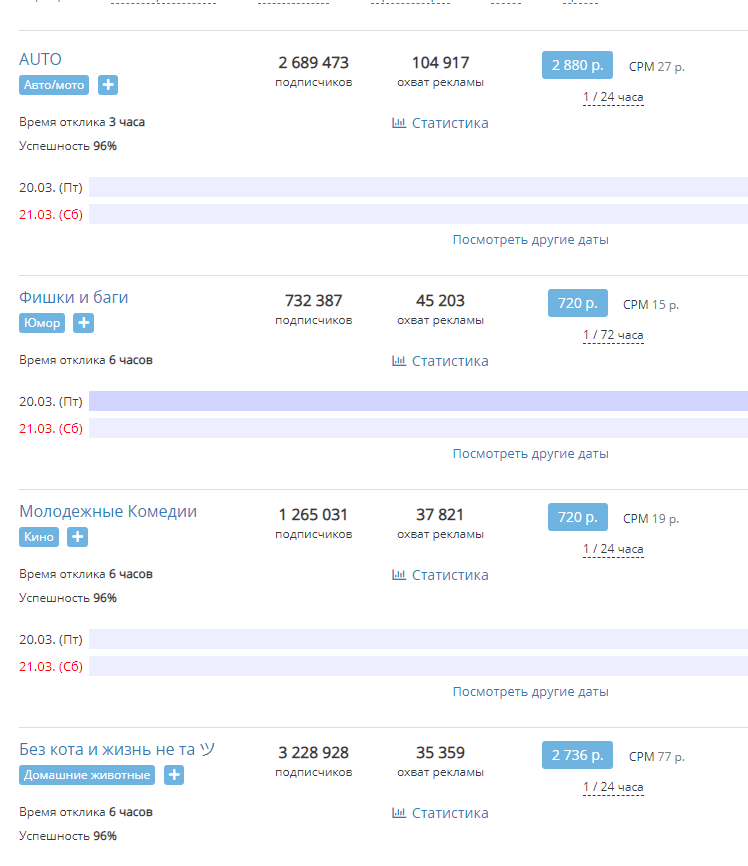Click plus icon next to Авто/мото tag
The height and width of the screenshot is (866, 748).
click(108, 85)
